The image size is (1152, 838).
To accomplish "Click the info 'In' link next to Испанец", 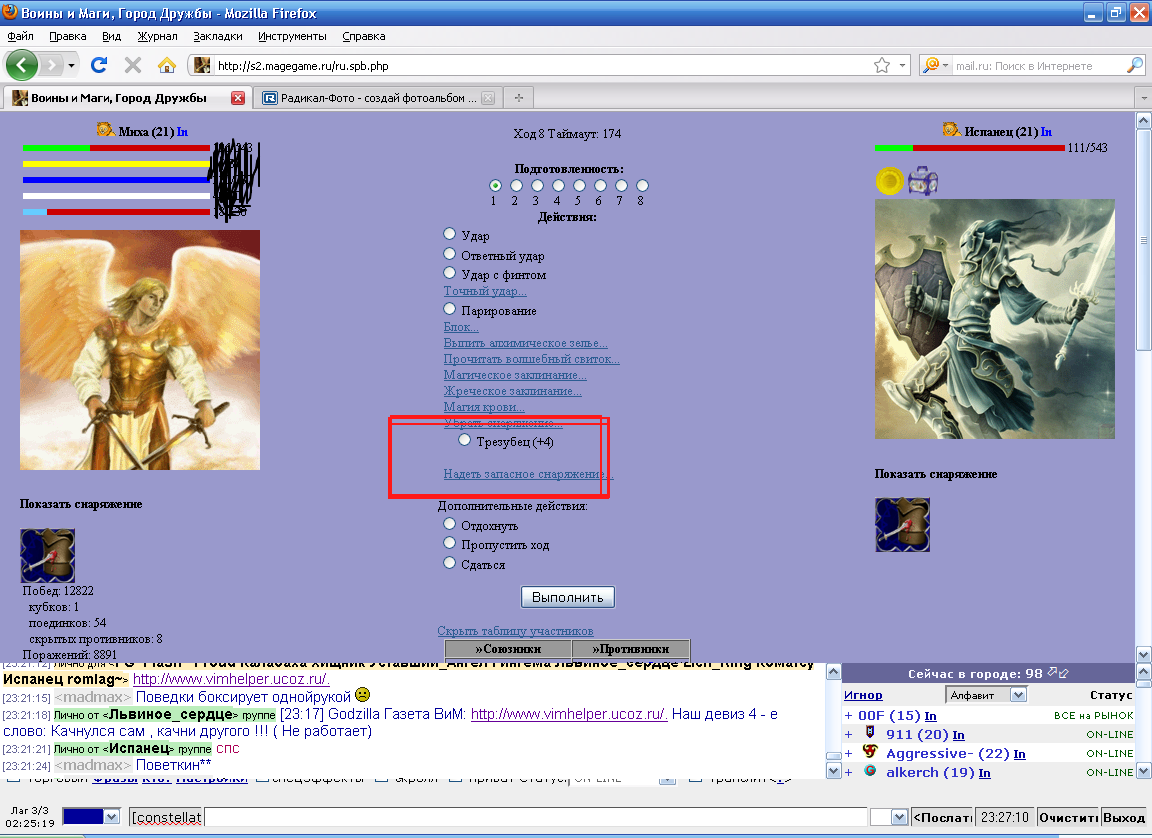I will [1046, 132].
